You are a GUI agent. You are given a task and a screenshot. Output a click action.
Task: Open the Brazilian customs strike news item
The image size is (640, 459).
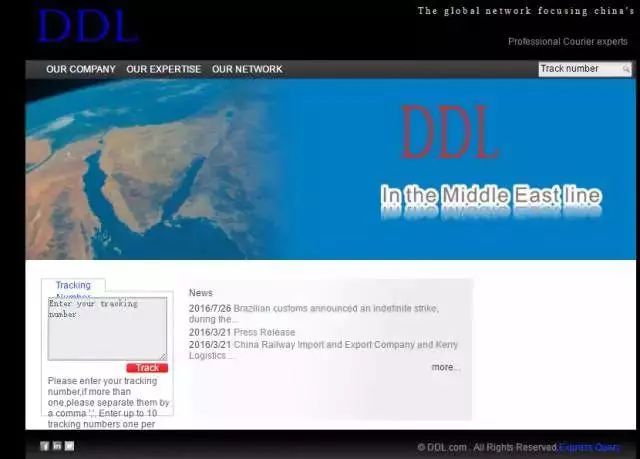point(314,313)
